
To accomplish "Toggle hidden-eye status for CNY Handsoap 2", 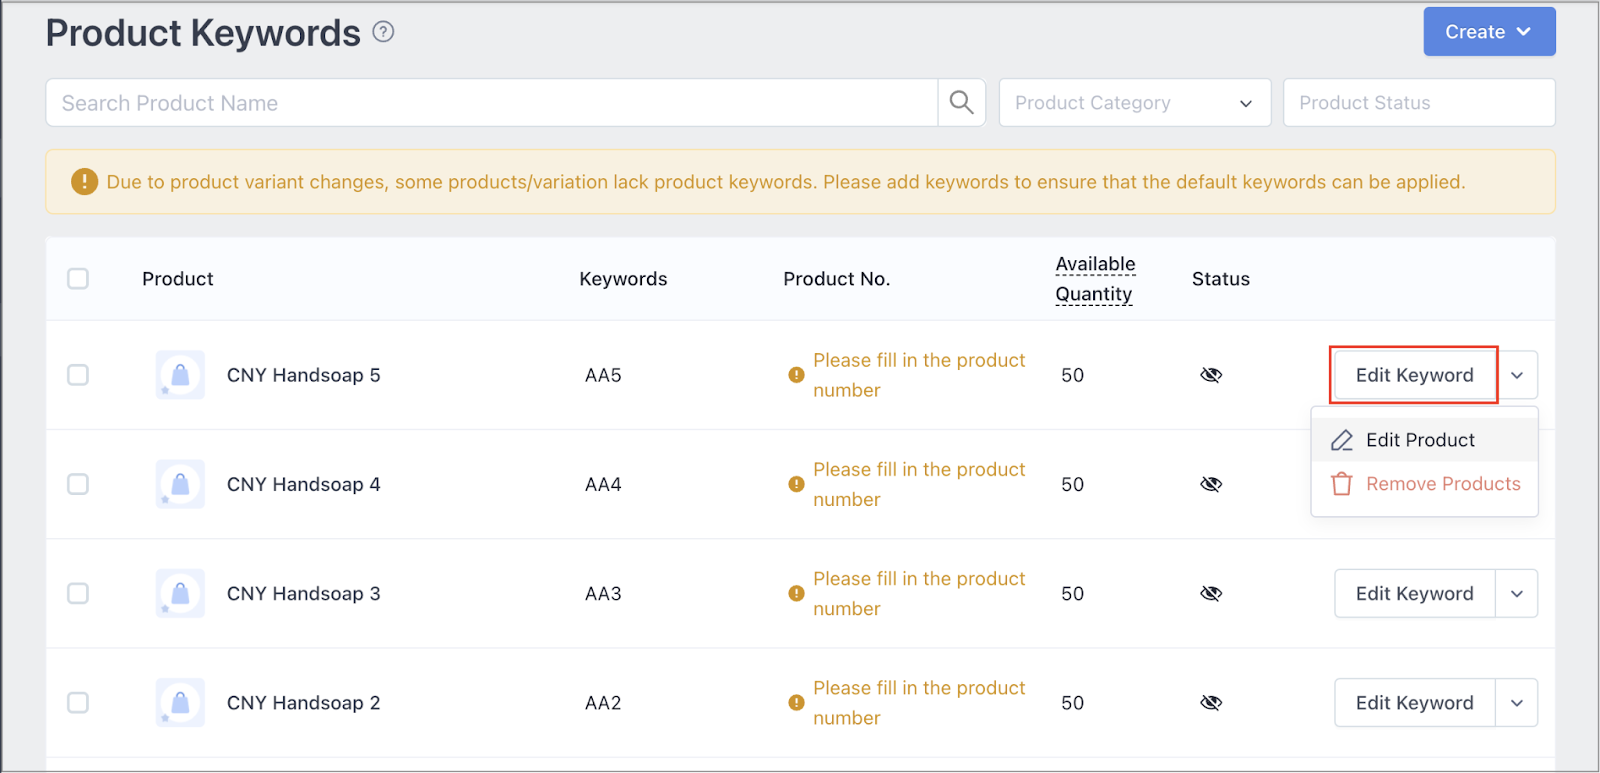I will tap(1211, 702).
